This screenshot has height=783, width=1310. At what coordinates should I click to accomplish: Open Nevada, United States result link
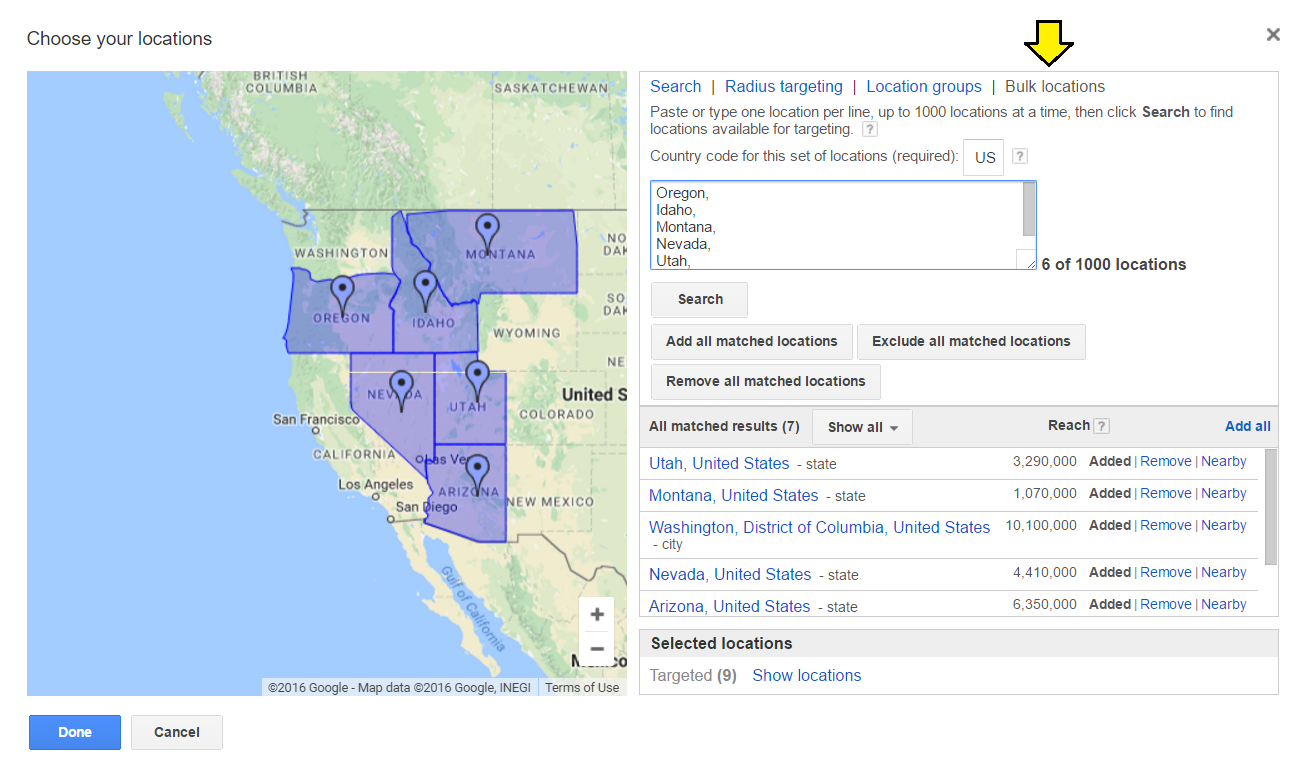tap(730, 574)
